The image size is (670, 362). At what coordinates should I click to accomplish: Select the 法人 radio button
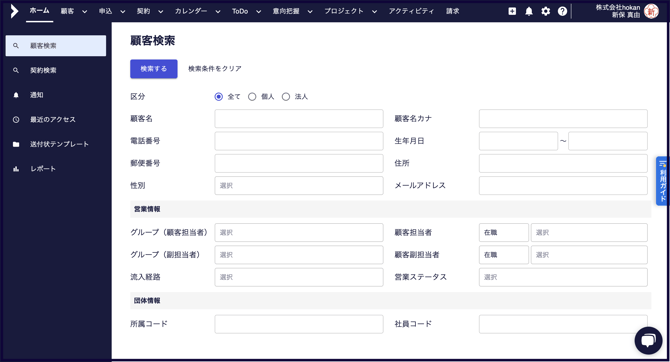(286, 97)
